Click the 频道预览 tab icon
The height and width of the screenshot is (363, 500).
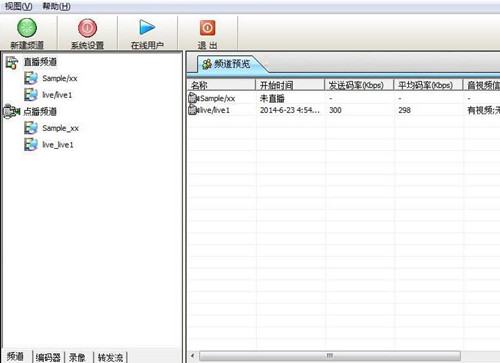[x=207, y=64]
